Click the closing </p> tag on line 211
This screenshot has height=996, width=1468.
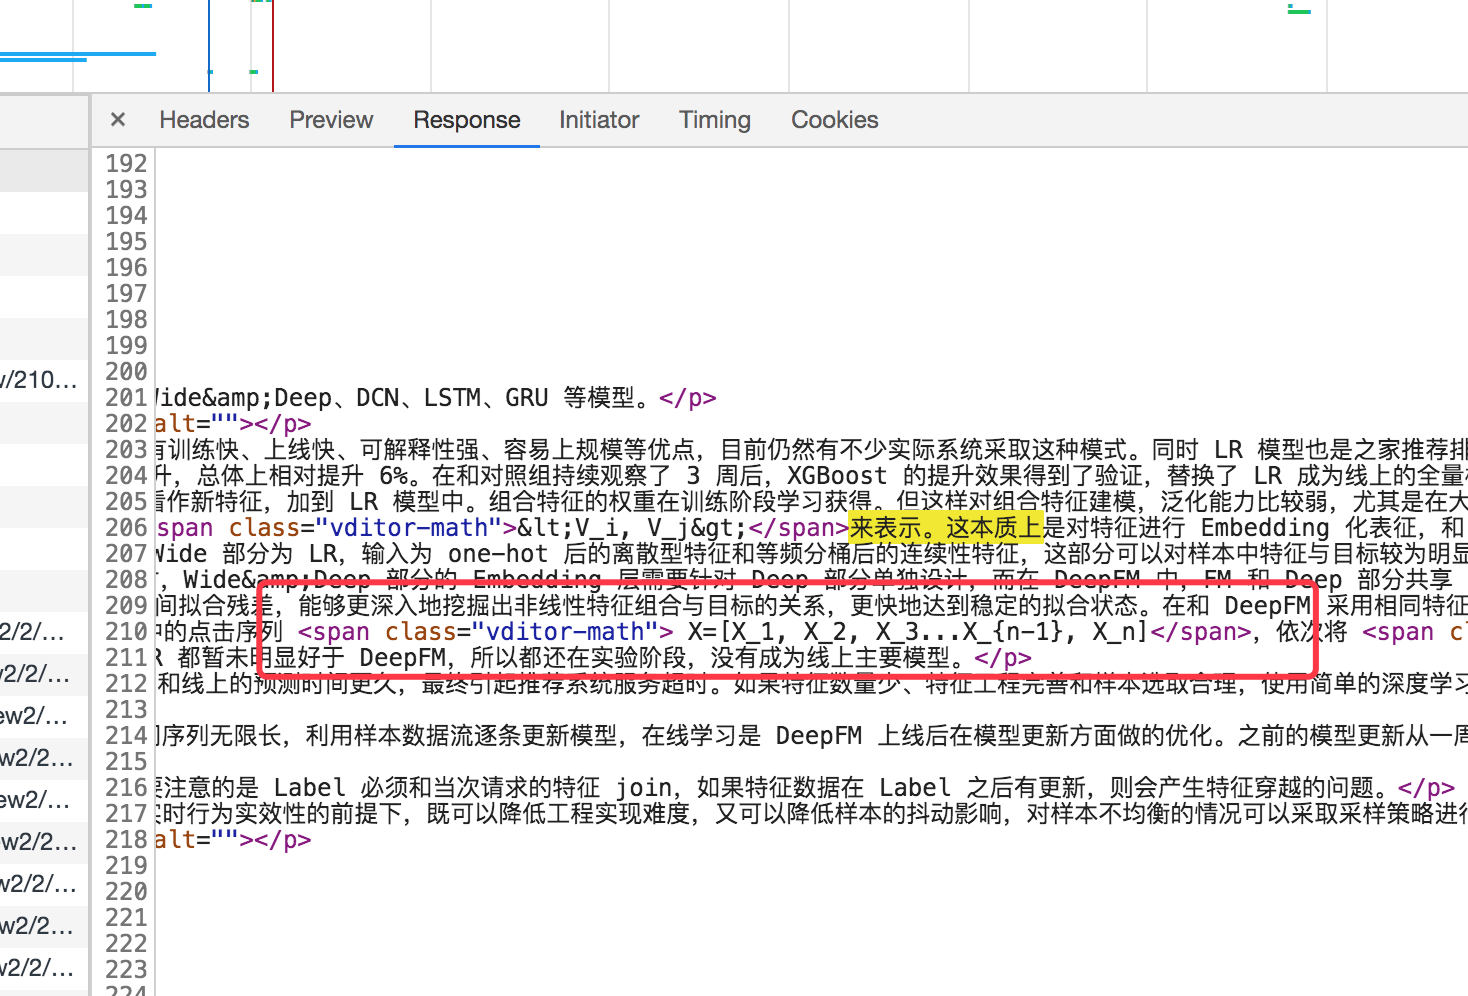pos(1003,658)
